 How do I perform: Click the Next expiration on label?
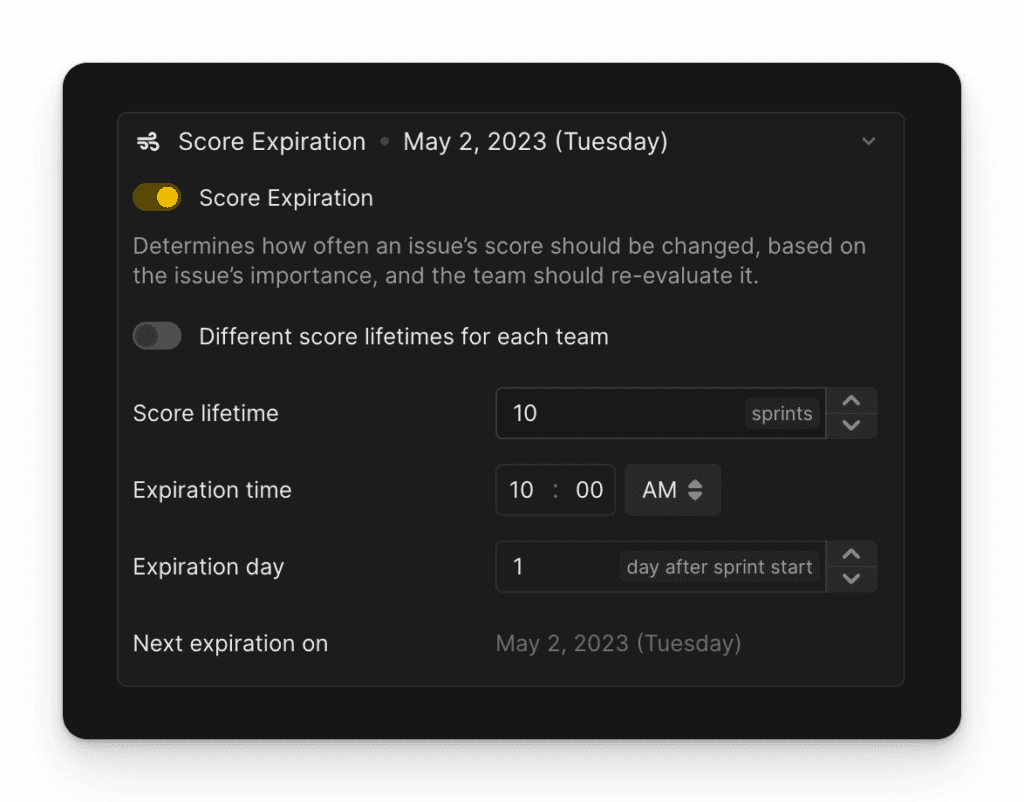pyautogui.click(x=230, y=643)
